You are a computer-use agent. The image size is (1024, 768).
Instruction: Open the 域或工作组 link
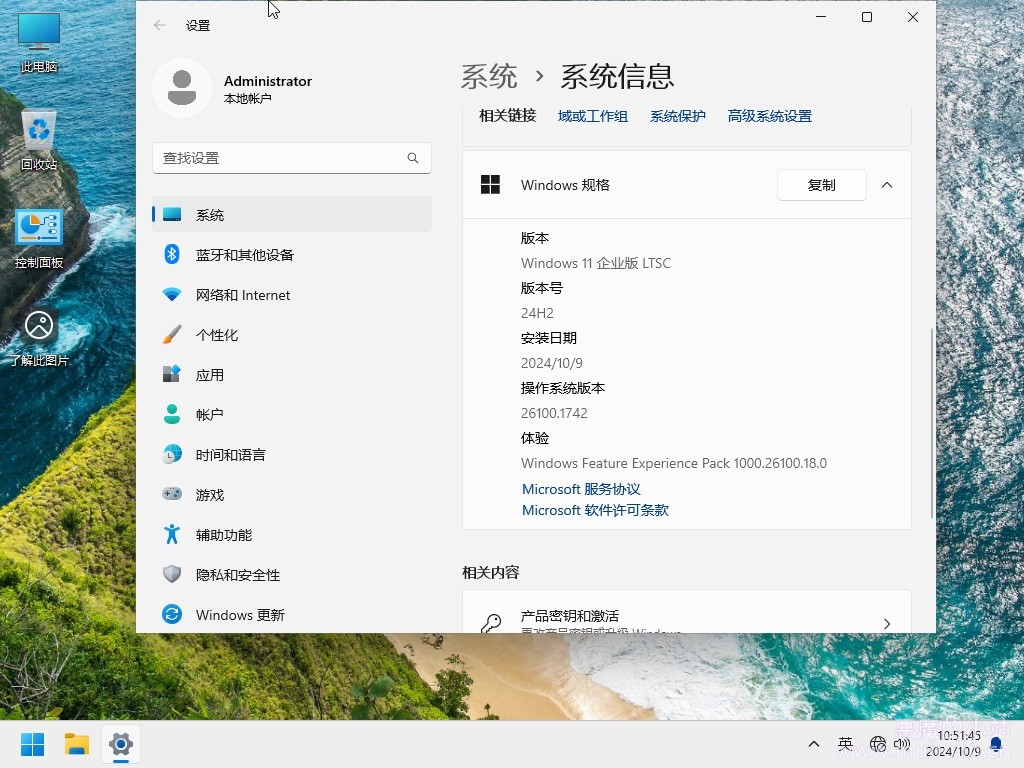pyautogui.click(x=593, y=116)
